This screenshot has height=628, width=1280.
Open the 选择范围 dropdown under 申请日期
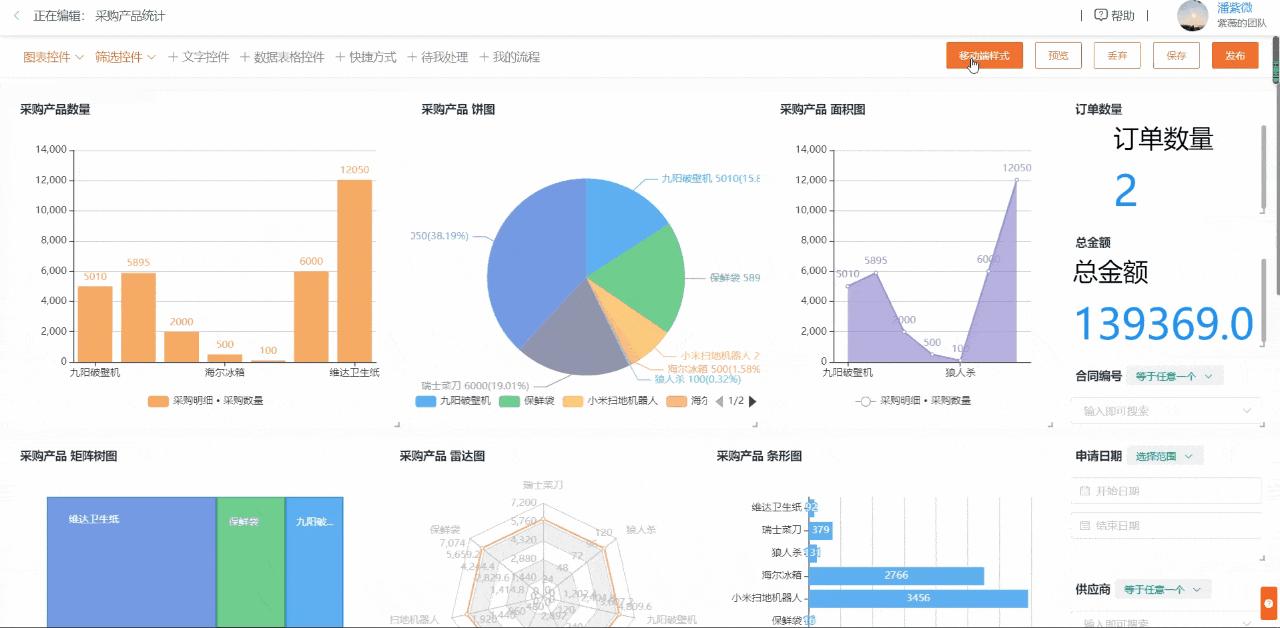(x=1164, y=455)
